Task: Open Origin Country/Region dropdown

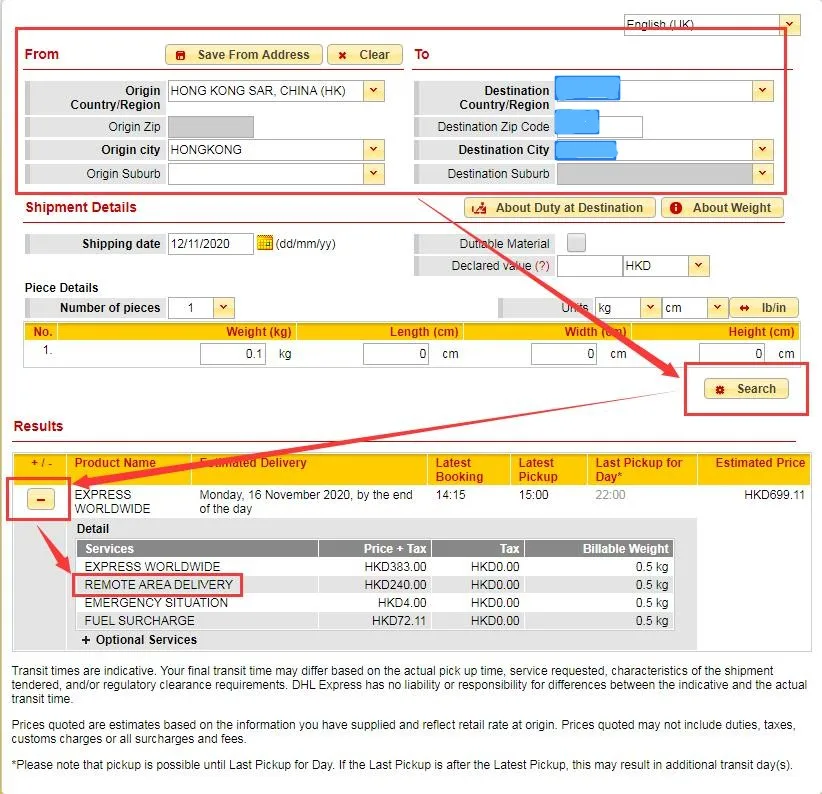Action: click(373, 91)
